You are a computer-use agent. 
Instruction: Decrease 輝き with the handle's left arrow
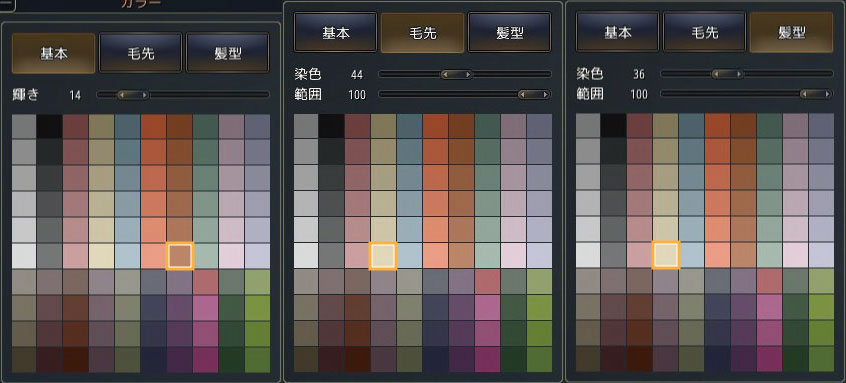click(121, 95)
